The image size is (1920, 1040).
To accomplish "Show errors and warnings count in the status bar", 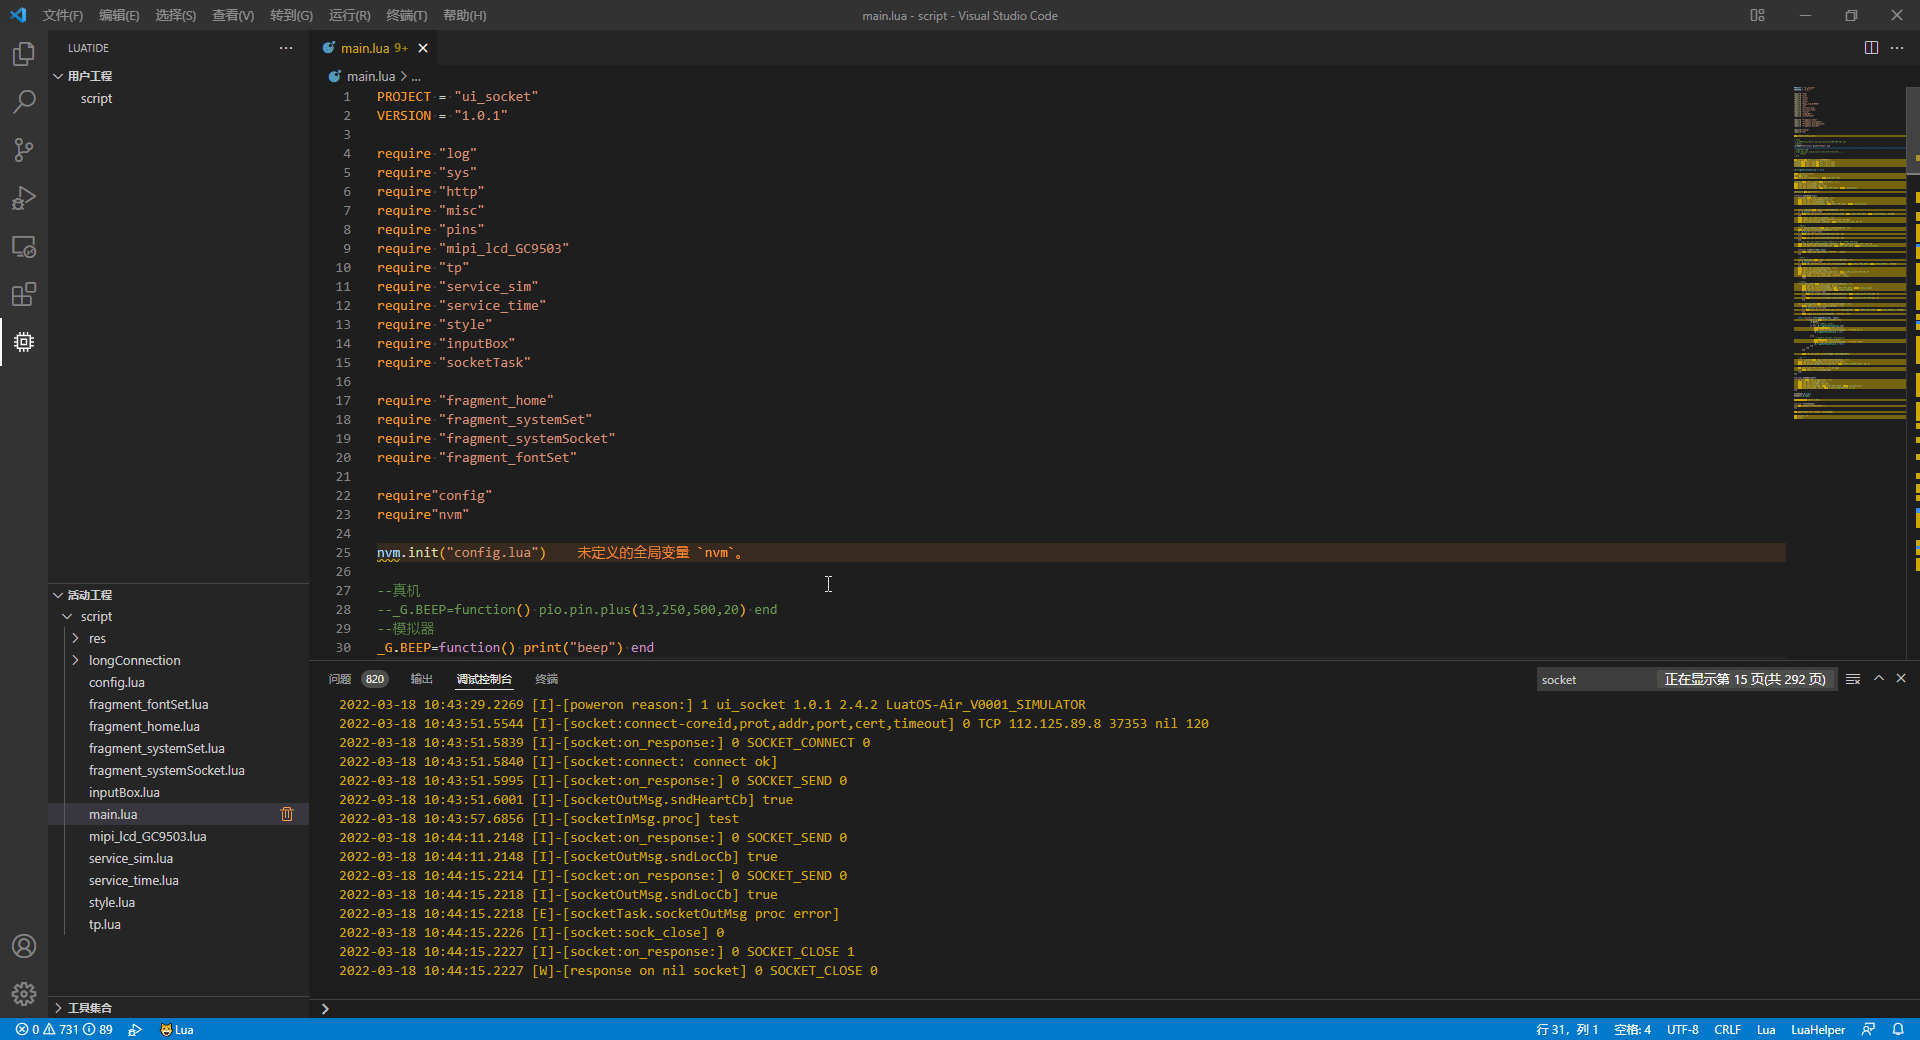I will click(x=64, y=1029).
